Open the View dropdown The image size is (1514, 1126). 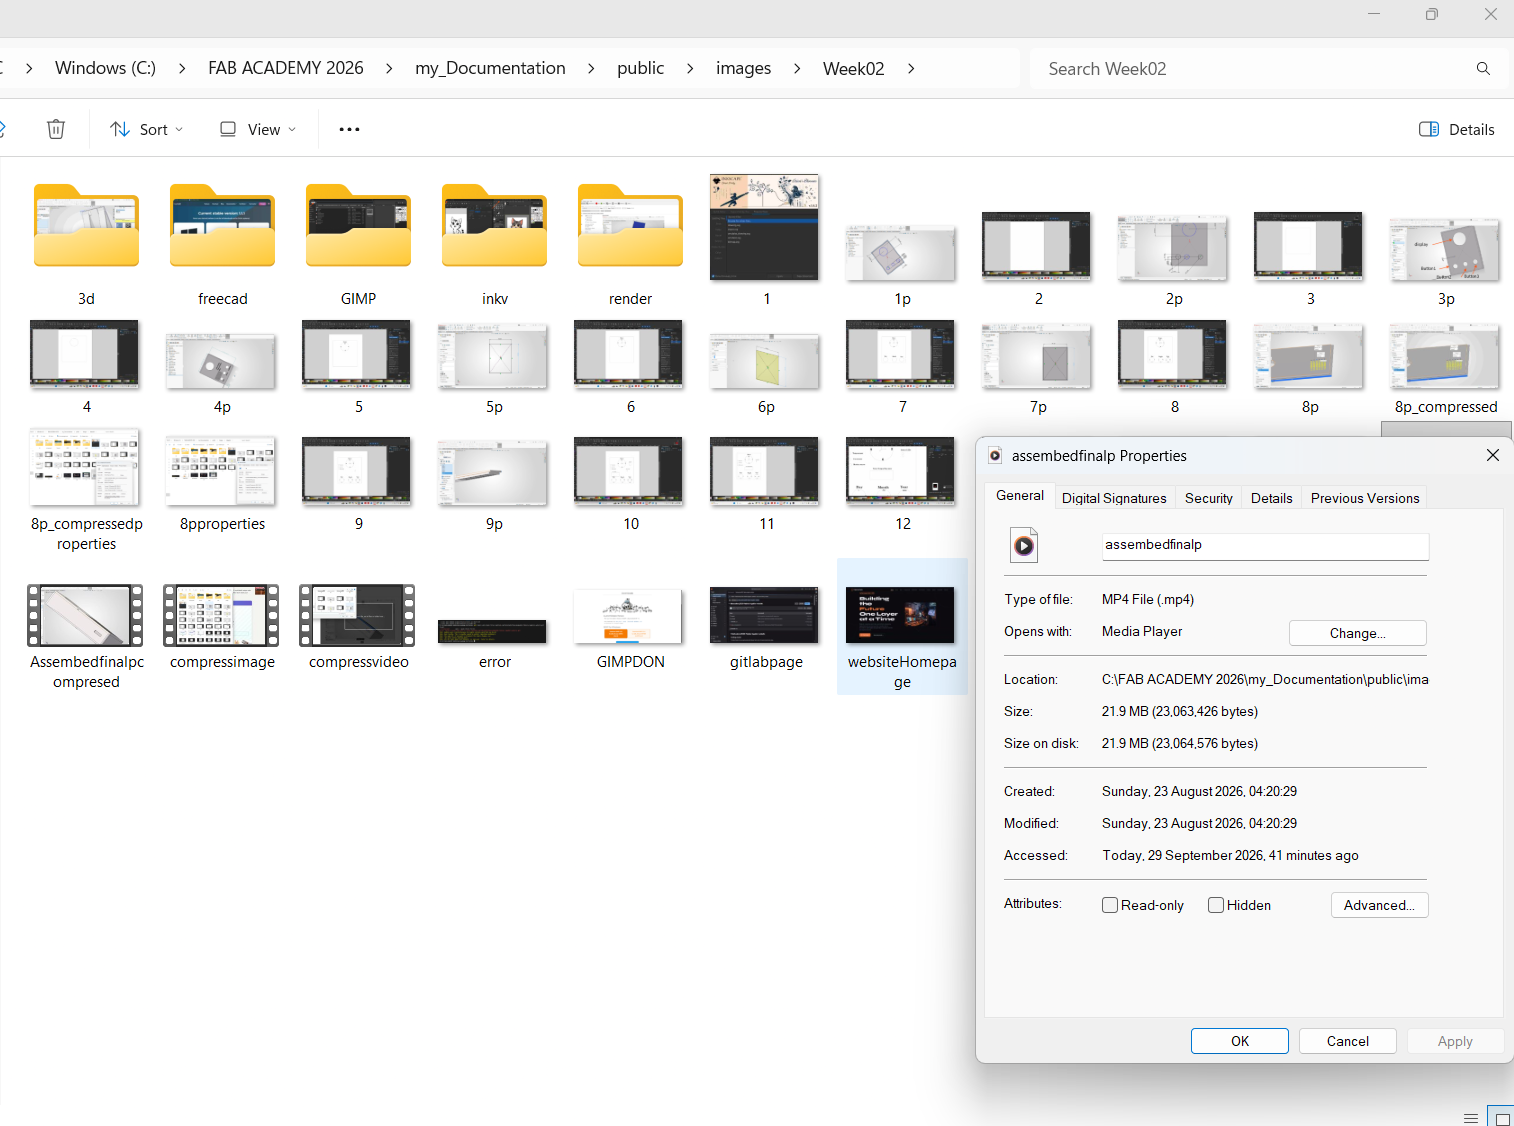(x=258, y=129)
